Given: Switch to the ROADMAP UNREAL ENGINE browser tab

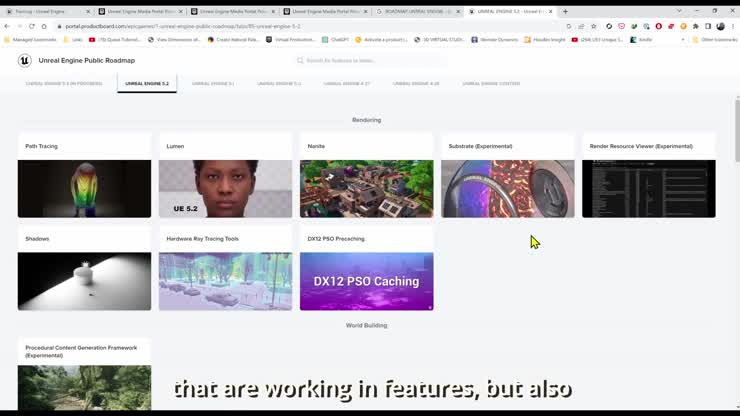Looking at the screenshot, I should click(418, 11).
